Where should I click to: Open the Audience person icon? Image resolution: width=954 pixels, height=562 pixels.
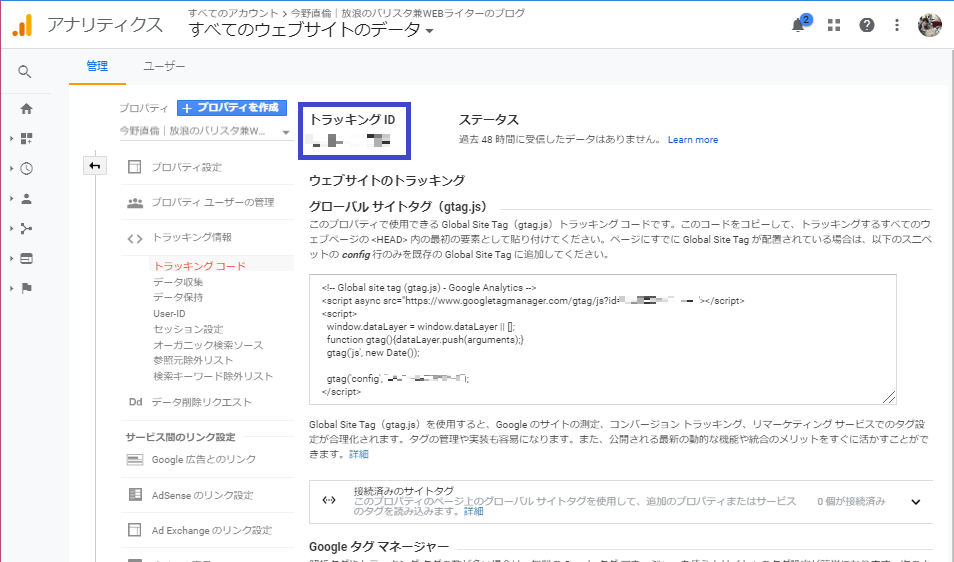[x=26, y=198]
